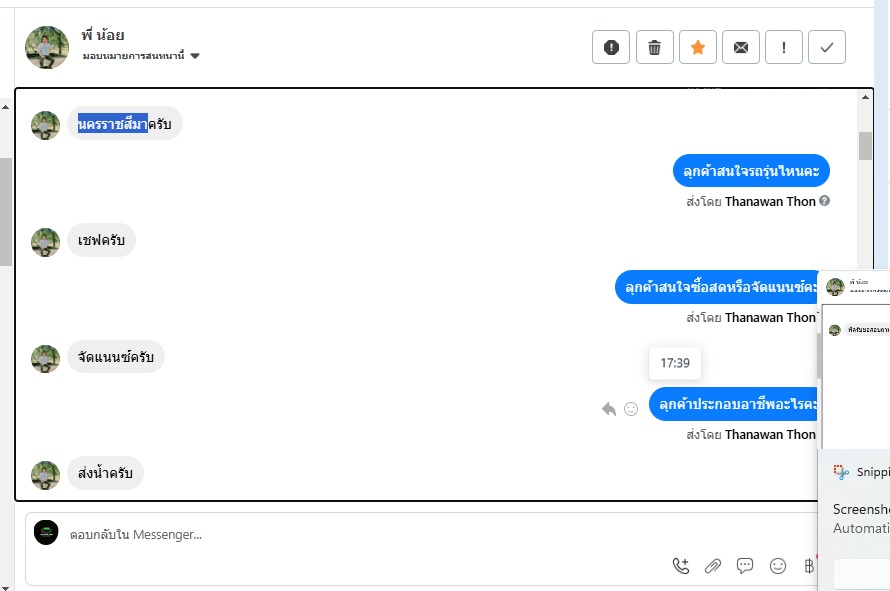Click the help icon beside Thanawan Thon
This screenshot has height=591, width=890.
click(x=824, y=201)
